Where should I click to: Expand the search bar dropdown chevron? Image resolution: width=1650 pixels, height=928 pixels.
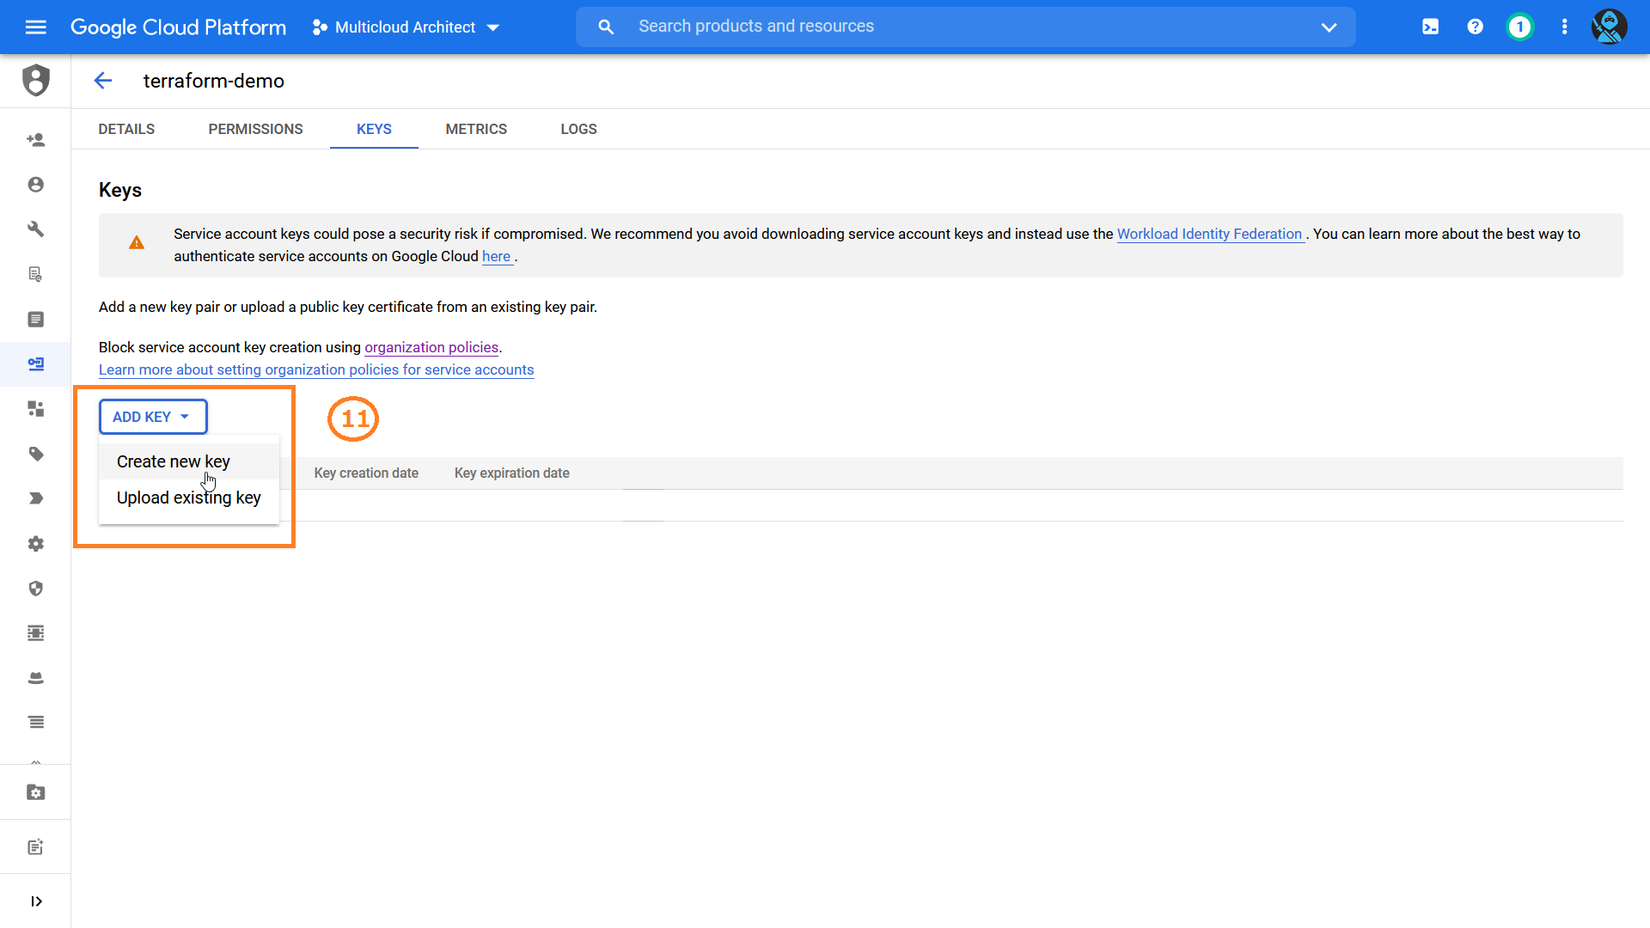1329,27
